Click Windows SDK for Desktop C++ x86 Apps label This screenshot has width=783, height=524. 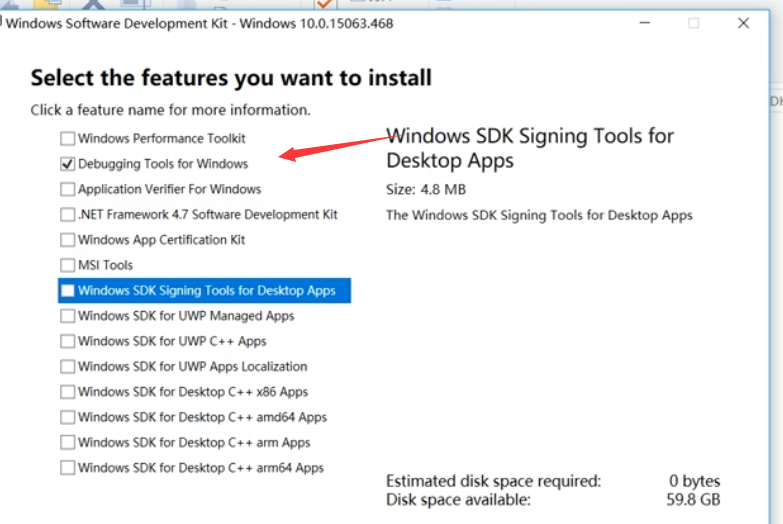click(x=193, y=392)
